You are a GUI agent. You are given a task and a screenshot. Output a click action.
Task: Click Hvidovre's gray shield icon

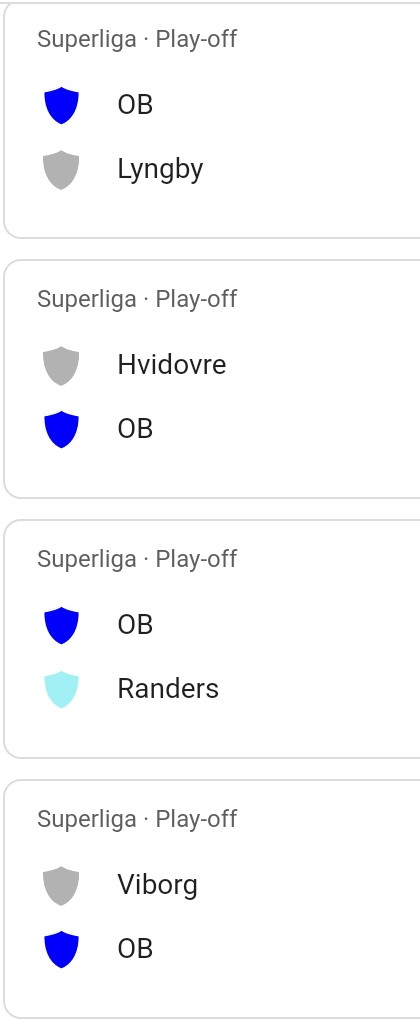(61, 365)
